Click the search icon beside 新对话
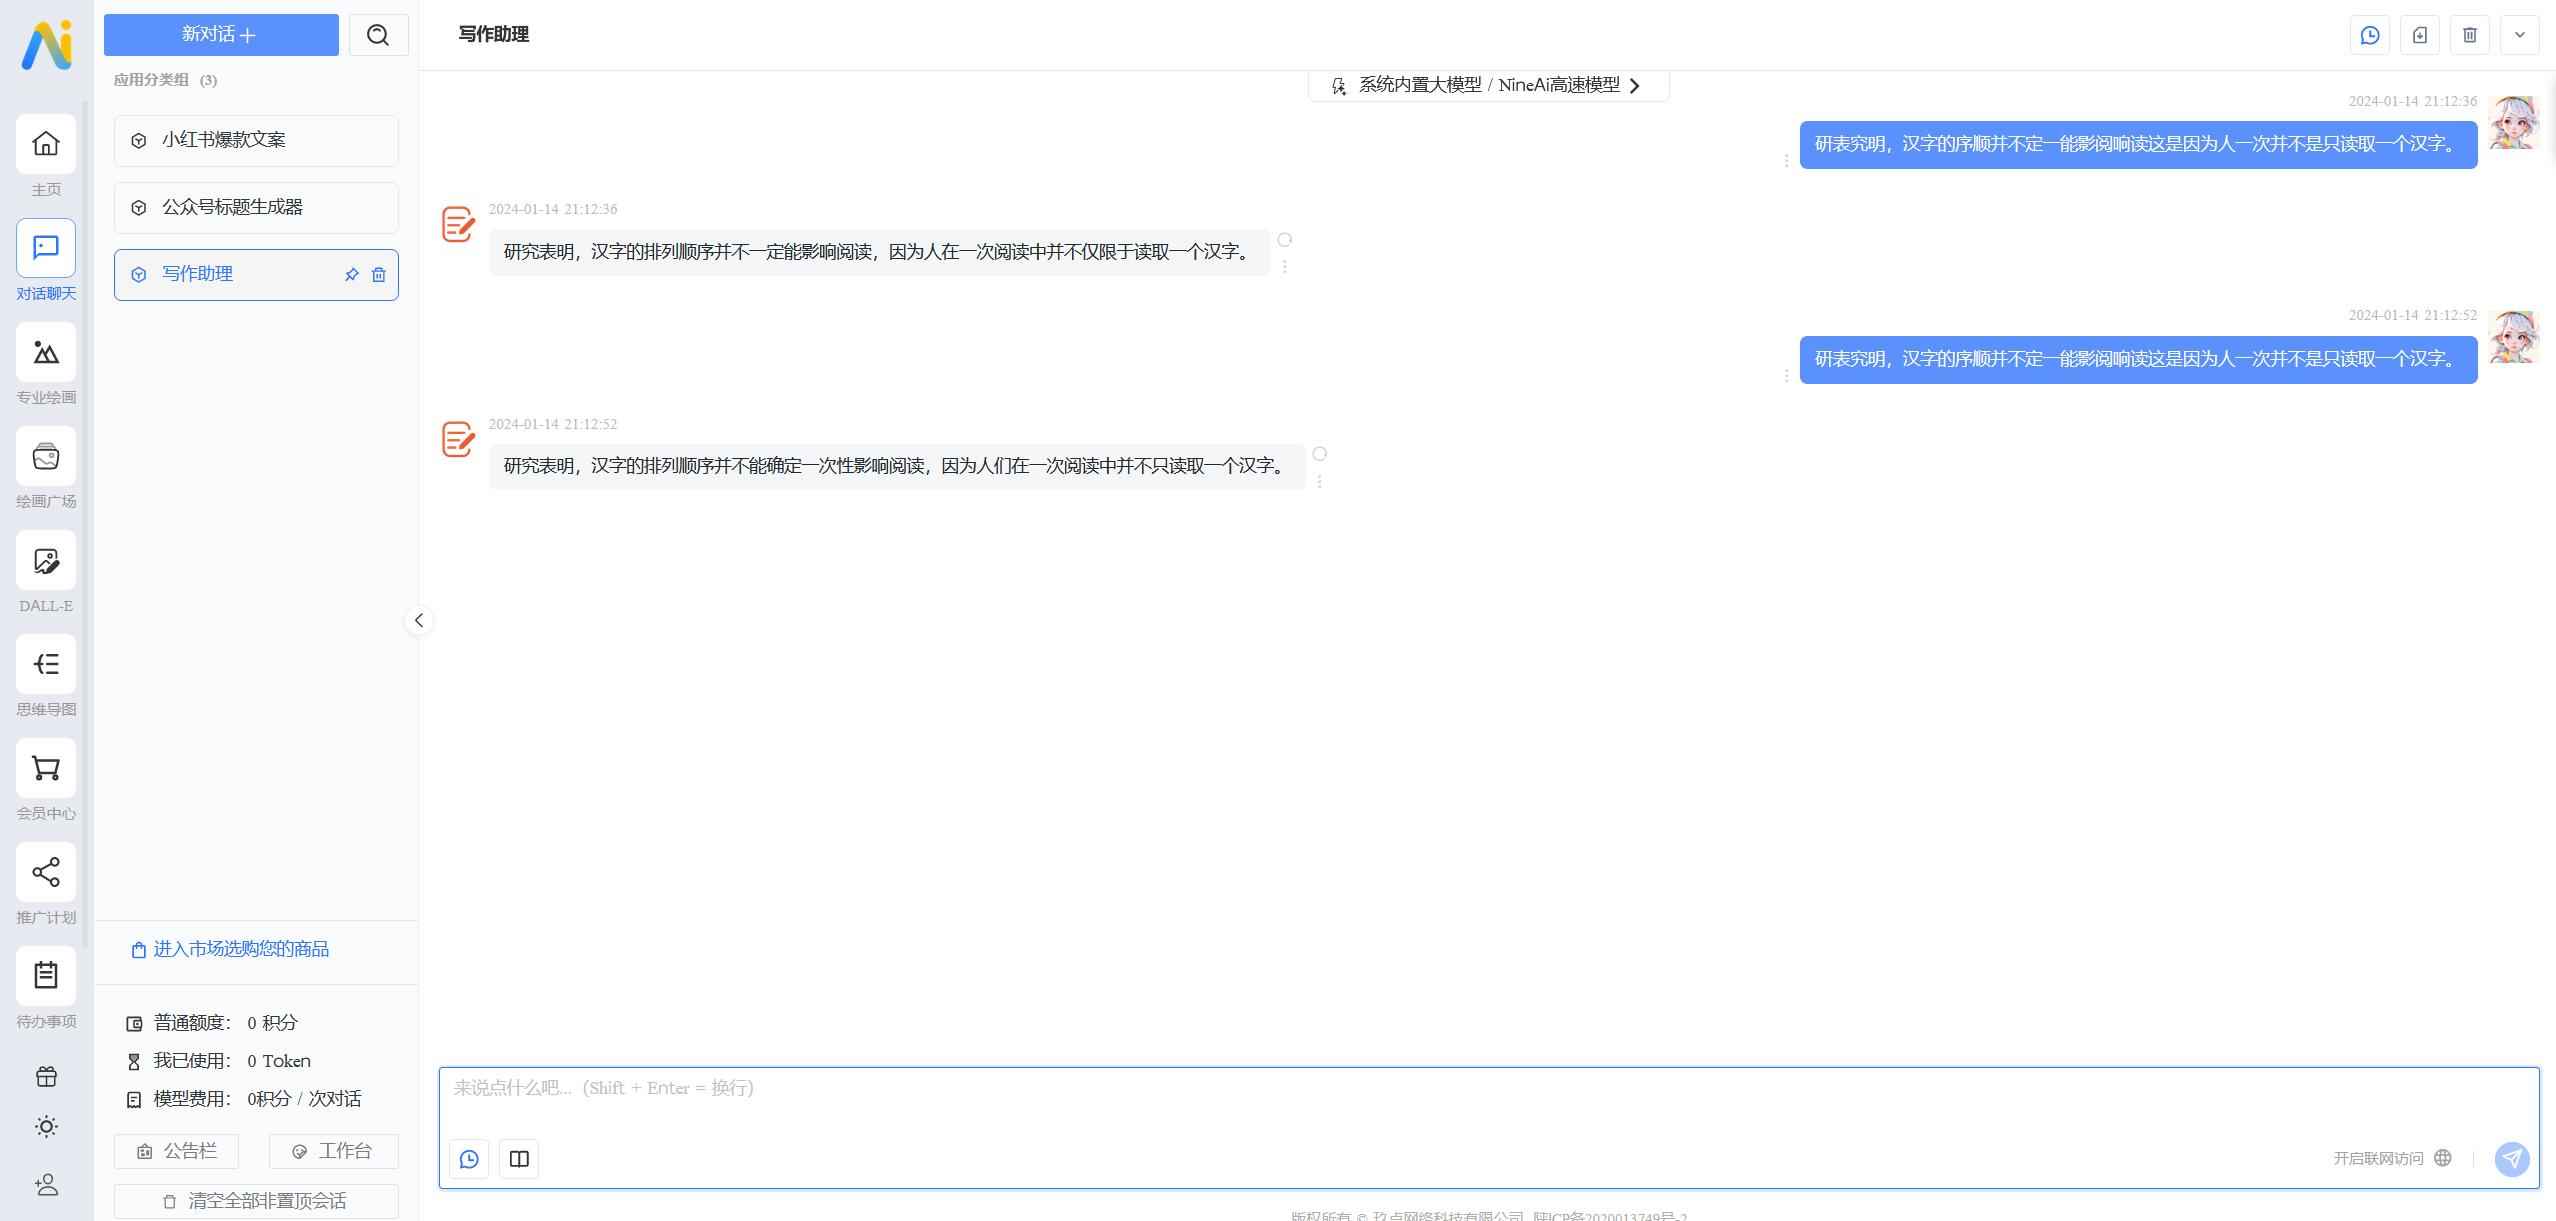 coord(378,35)
